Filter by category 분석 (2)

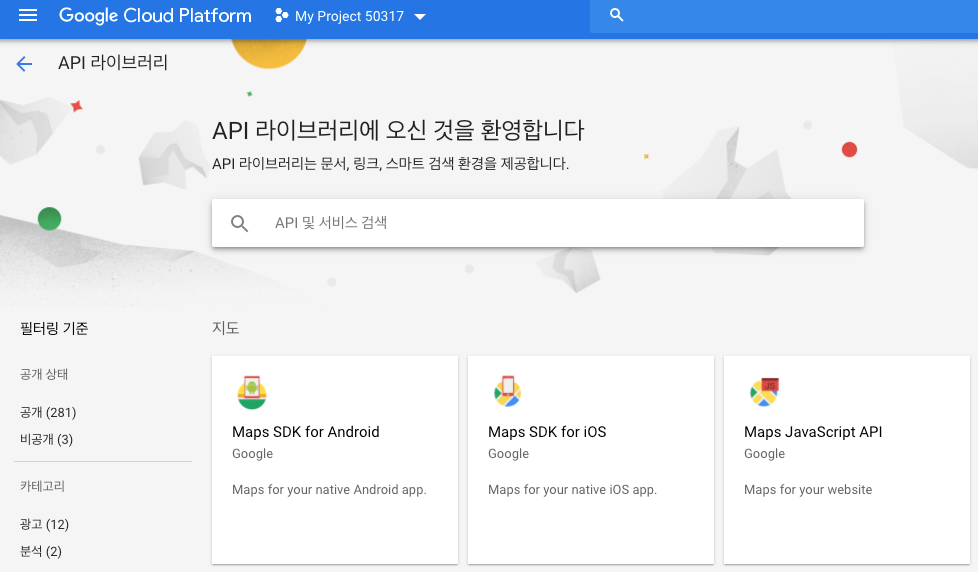[41, 551]
